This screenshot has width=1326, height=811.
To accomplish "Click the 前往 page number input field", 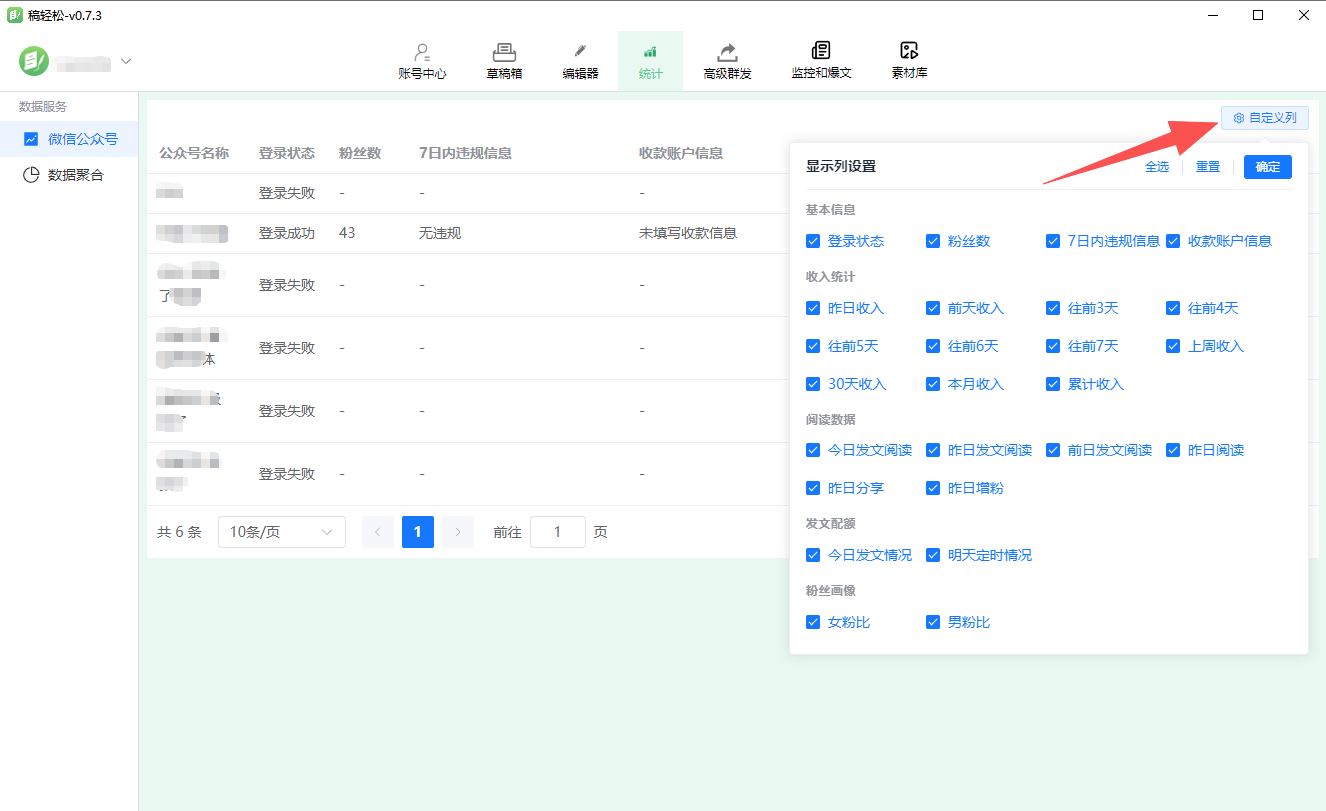I will click(557, 532).
